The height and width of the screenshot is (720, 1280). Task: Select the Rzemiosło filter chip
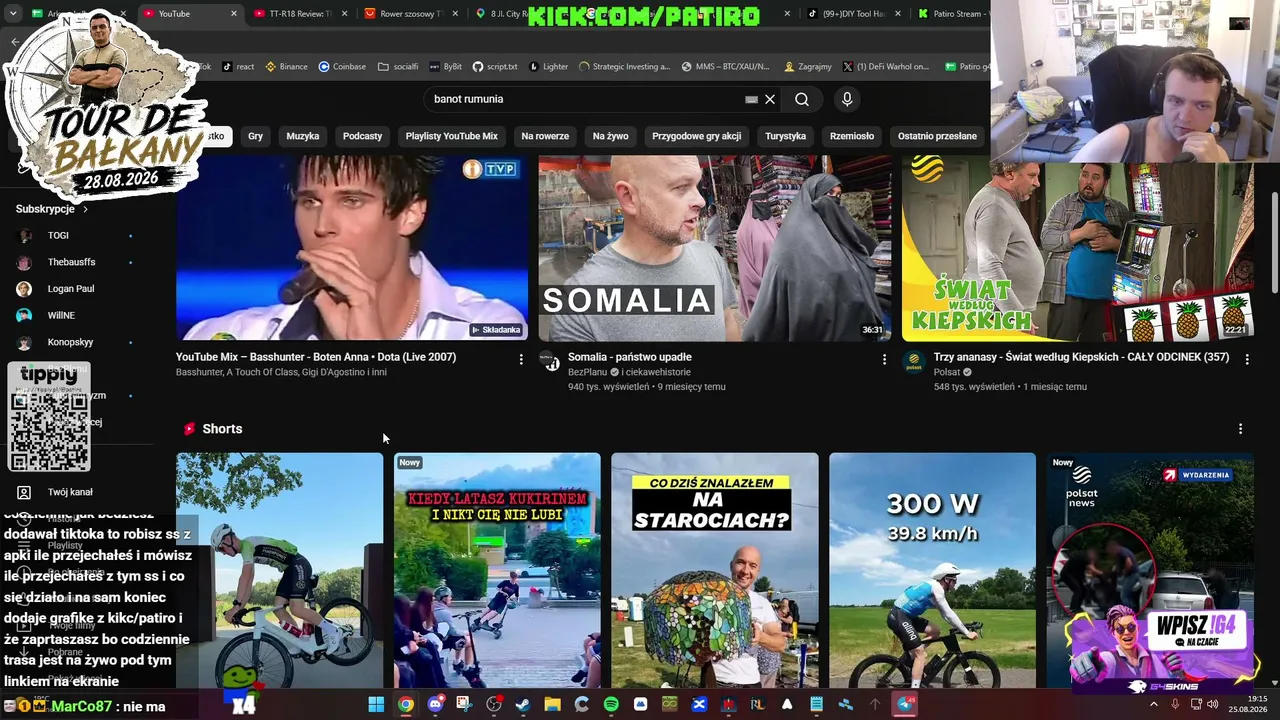pyautogui.click(x=852, y=136)
